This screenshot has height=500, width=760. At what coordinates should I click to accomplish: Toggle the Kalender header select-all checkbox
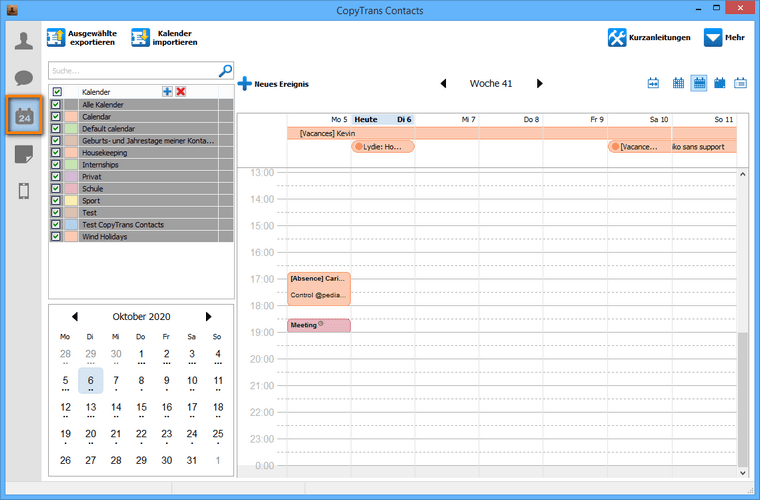[57, 92]
